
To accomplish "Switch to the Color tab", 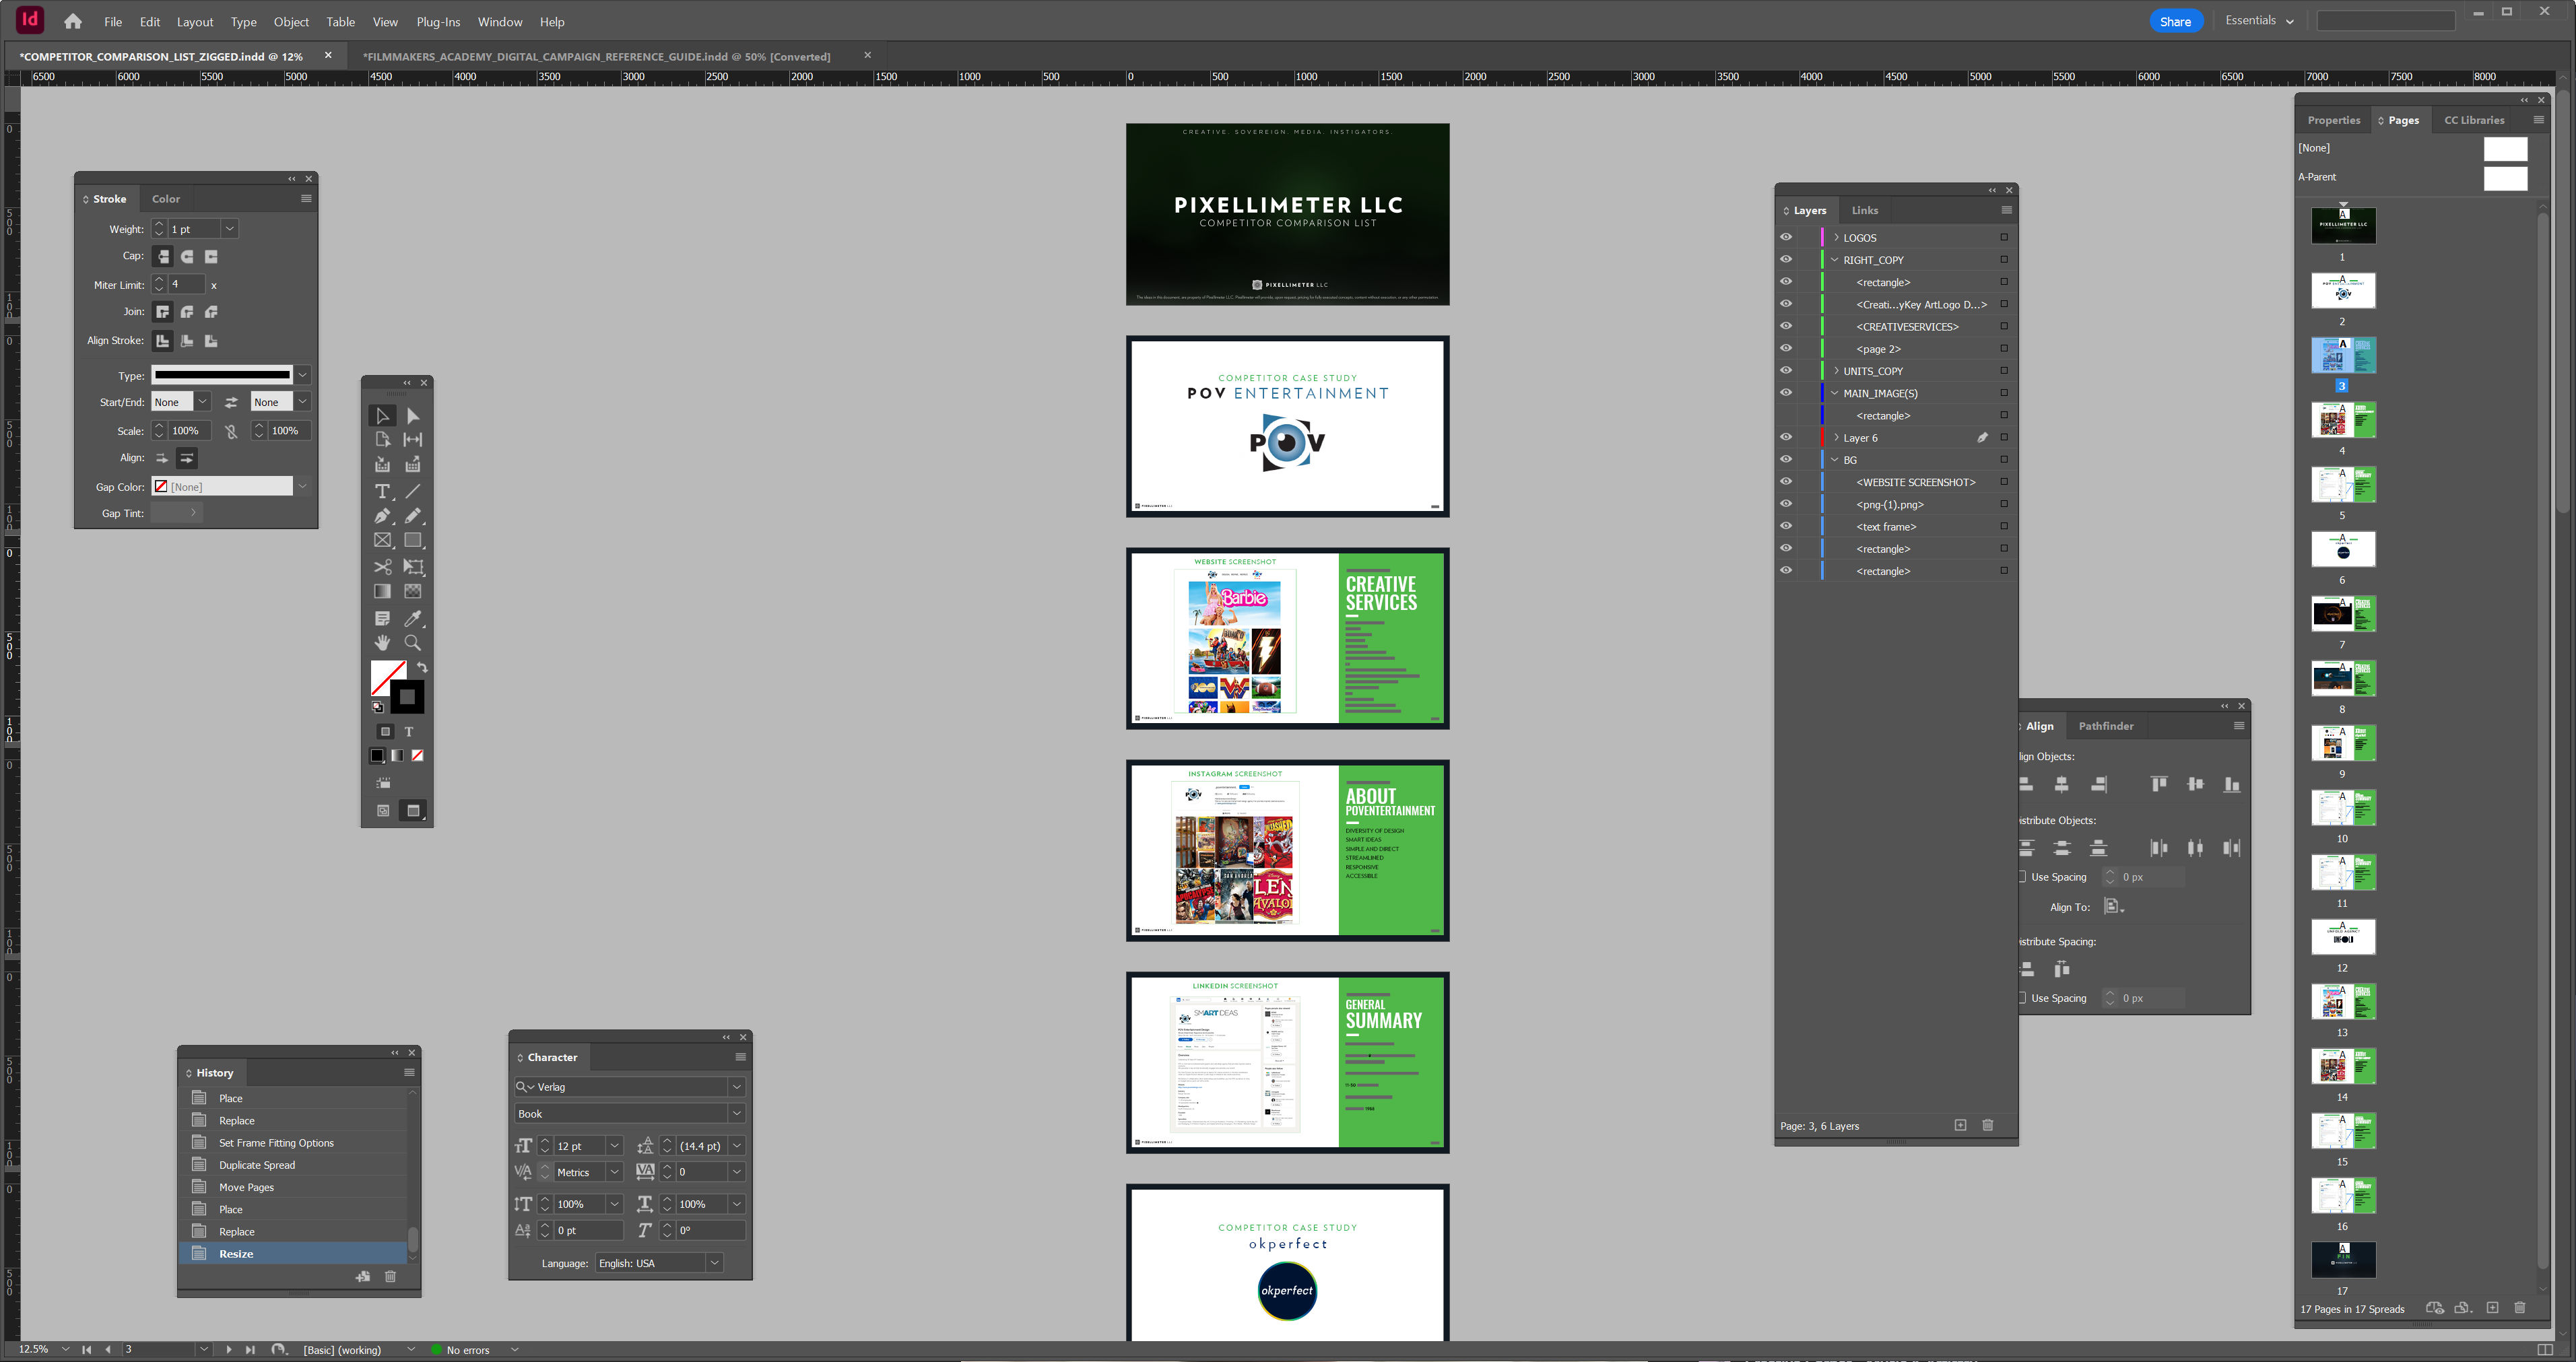I will coord(166,199).
